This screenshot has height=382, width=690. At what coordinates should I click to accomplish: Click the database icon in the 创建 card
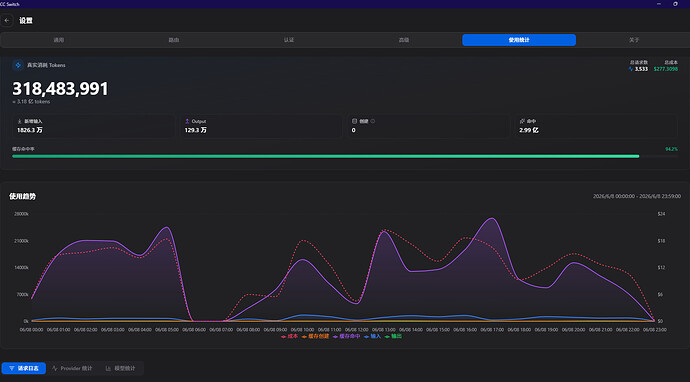click(x=354, y=121)
